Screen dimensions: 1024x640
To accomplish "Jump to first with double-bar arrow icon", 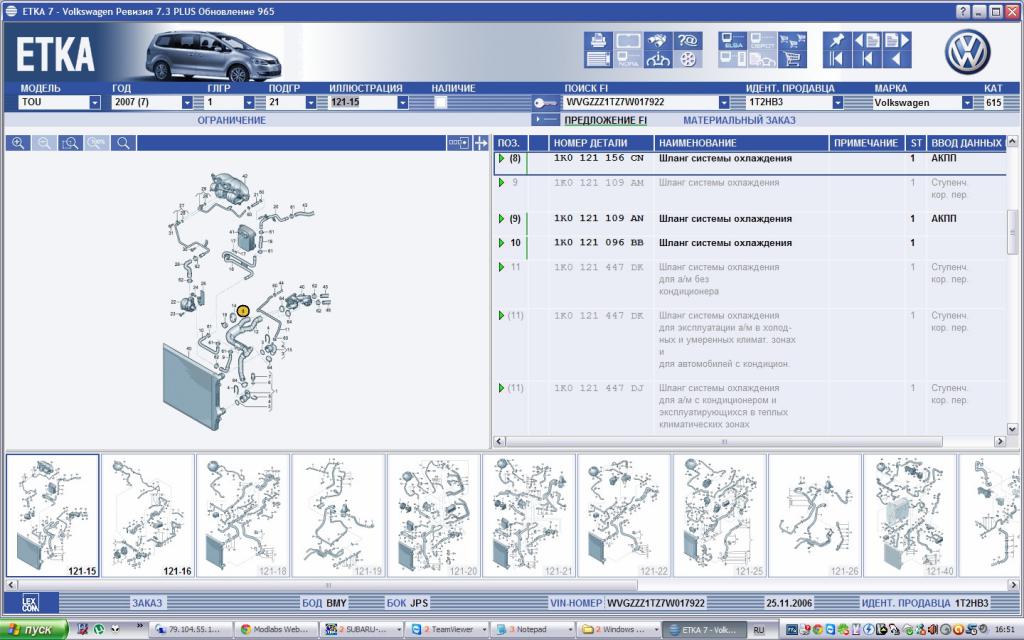I will (837, 59).
